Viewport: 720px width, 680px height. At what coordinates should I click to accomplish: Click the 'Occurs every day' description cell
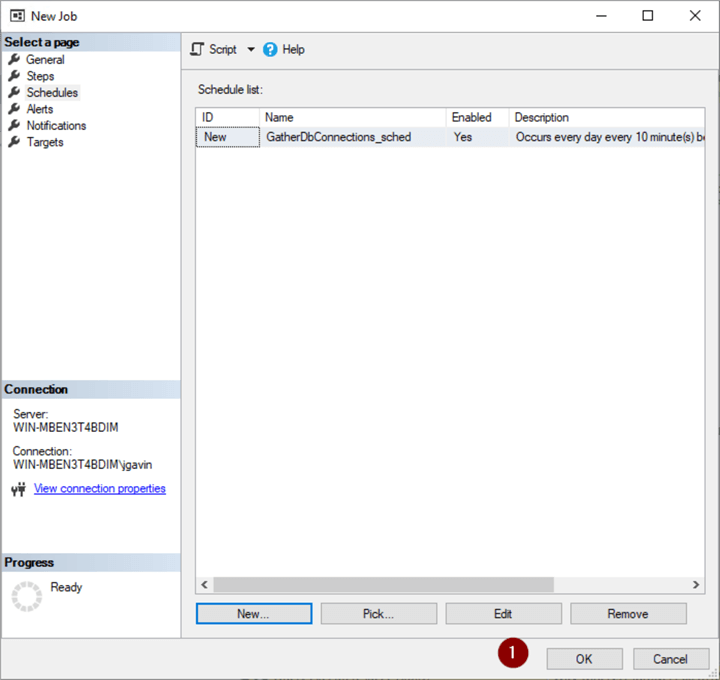[607, 137]
